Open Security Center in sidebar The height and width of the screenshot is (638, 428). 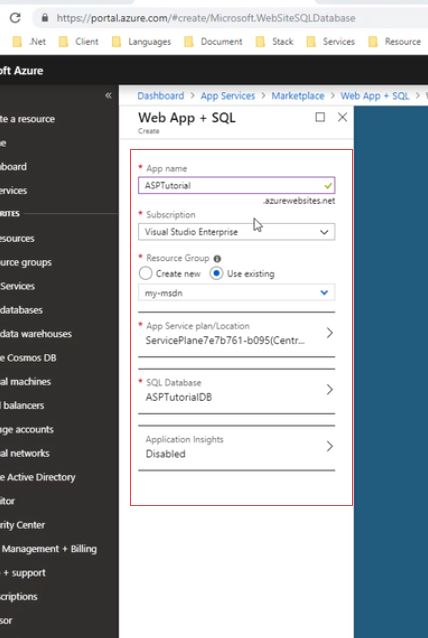(22, 525)
